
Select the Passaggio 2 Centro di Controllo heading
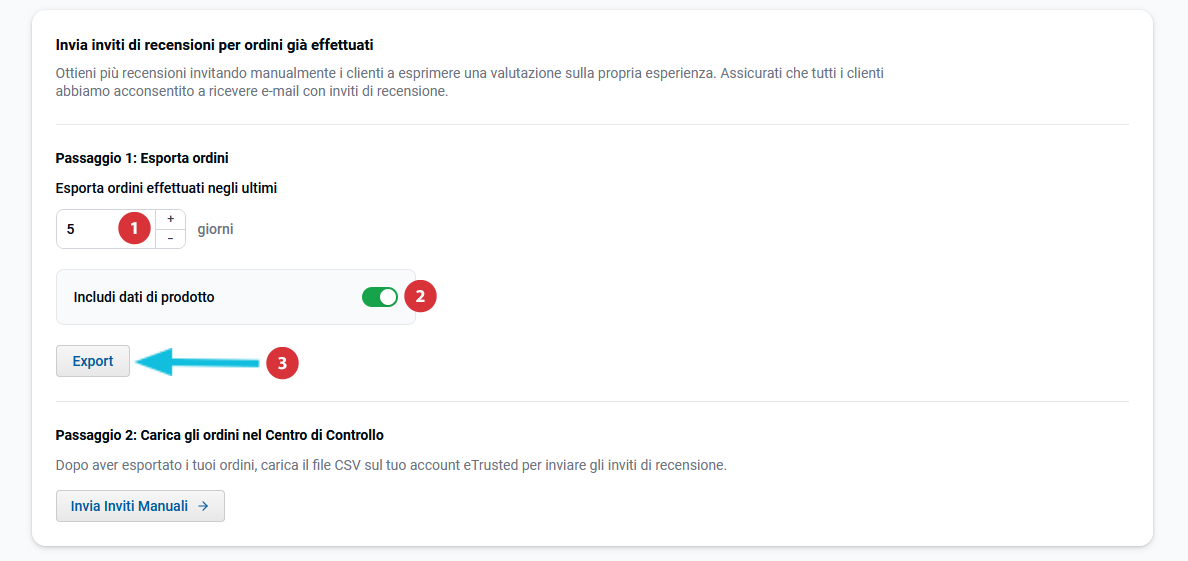[x=220, y=435]
